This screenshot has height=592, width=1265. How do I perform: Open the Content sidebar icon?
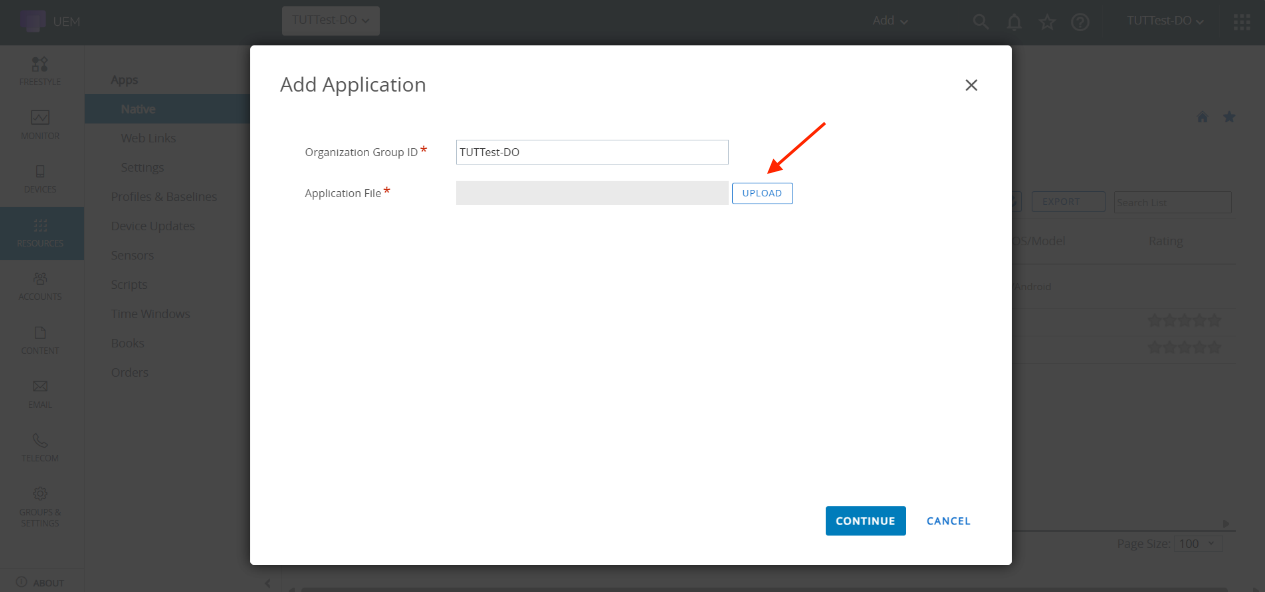pyautogui.click(x=40, y=340)
